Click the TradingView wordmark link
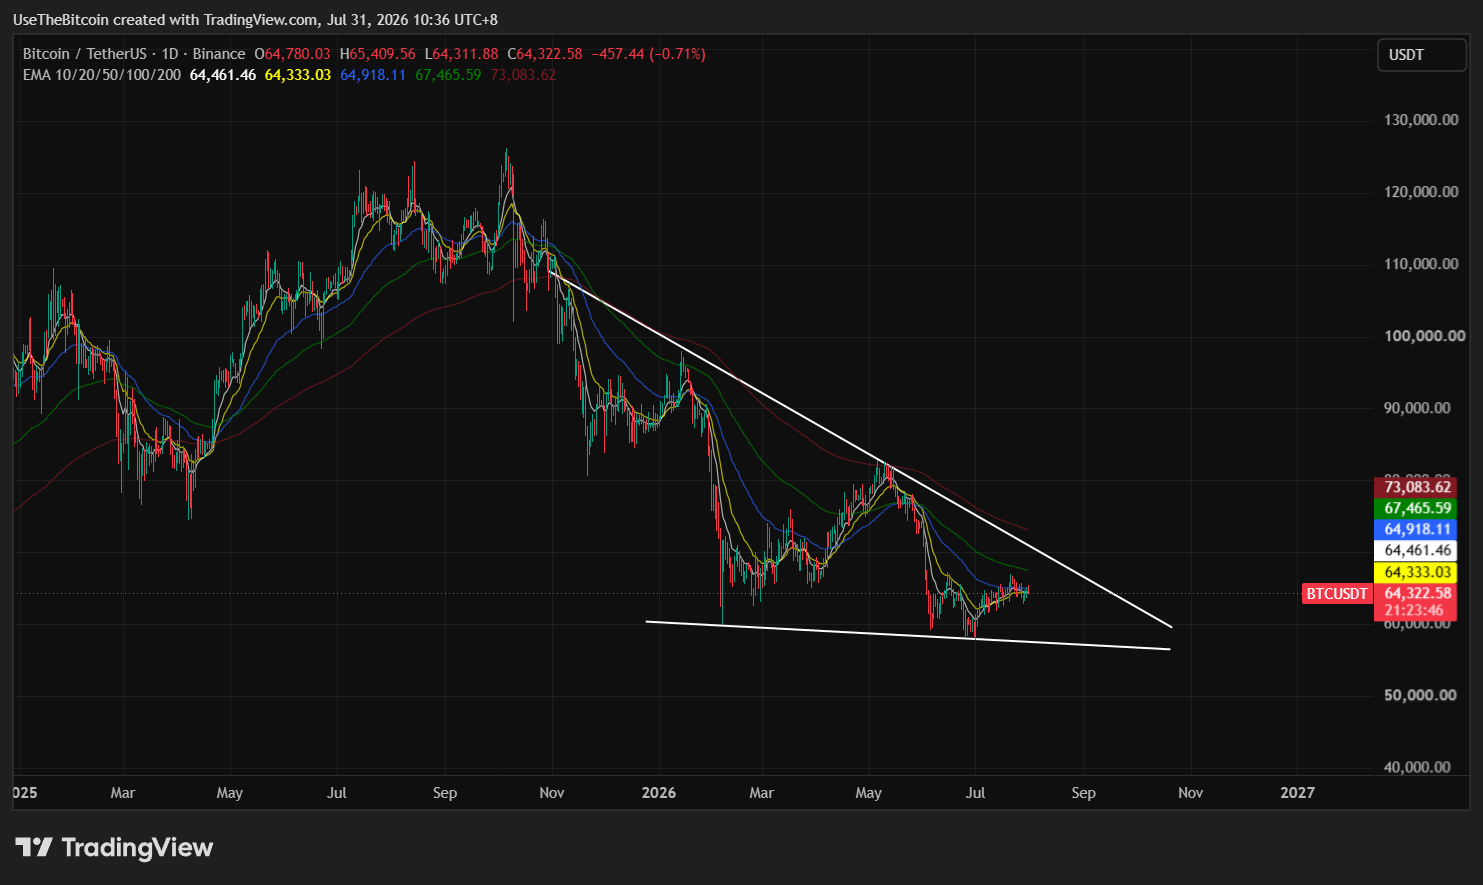The image size is (1483, 885). pyautogui.click(x=137, y=848)
